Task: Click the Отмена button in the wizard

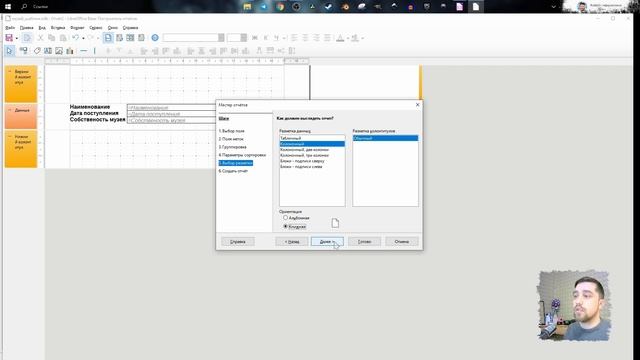Action: point(402,242)
